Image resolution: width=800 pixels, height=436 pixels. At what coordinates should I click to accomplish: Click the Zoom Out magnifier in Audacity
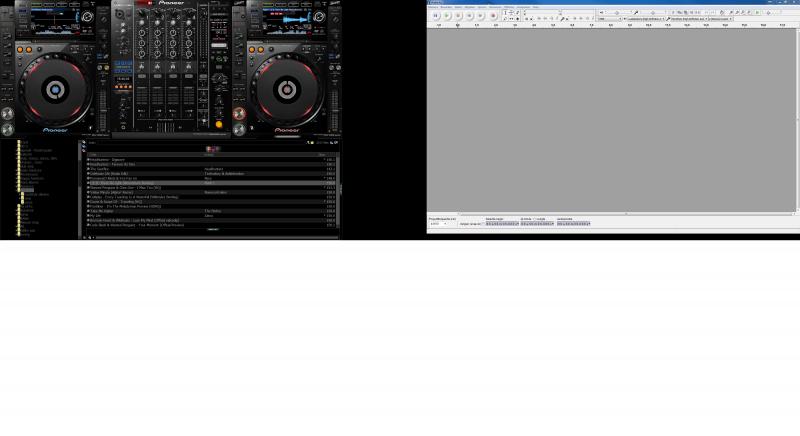[737, 12]
